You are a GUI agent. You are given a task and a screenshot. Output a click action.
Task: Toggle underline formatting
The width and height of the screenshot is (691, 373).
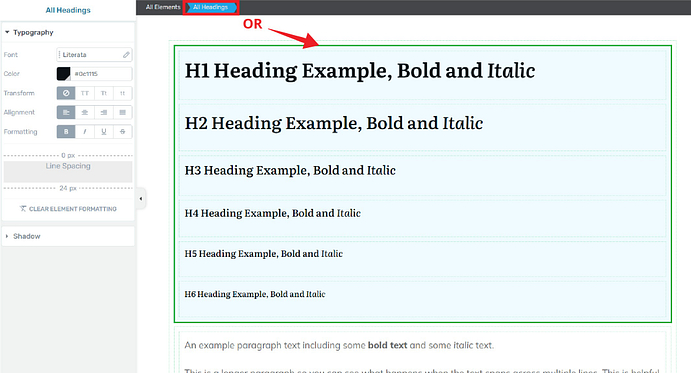(x=104, y=131)
